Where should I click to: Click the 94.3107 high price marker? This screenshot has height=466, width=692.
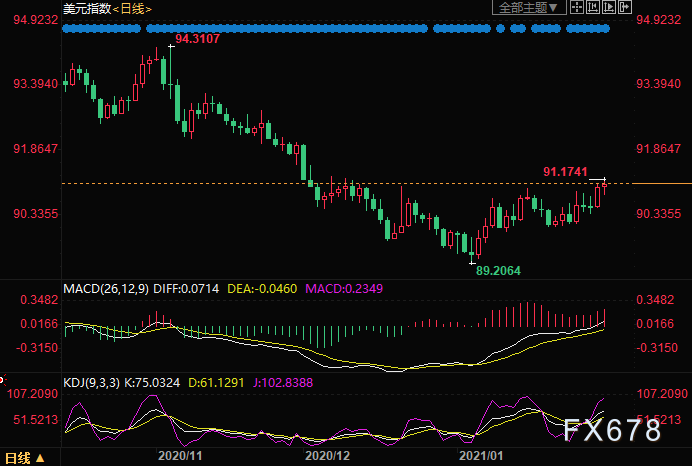[197, 39]
